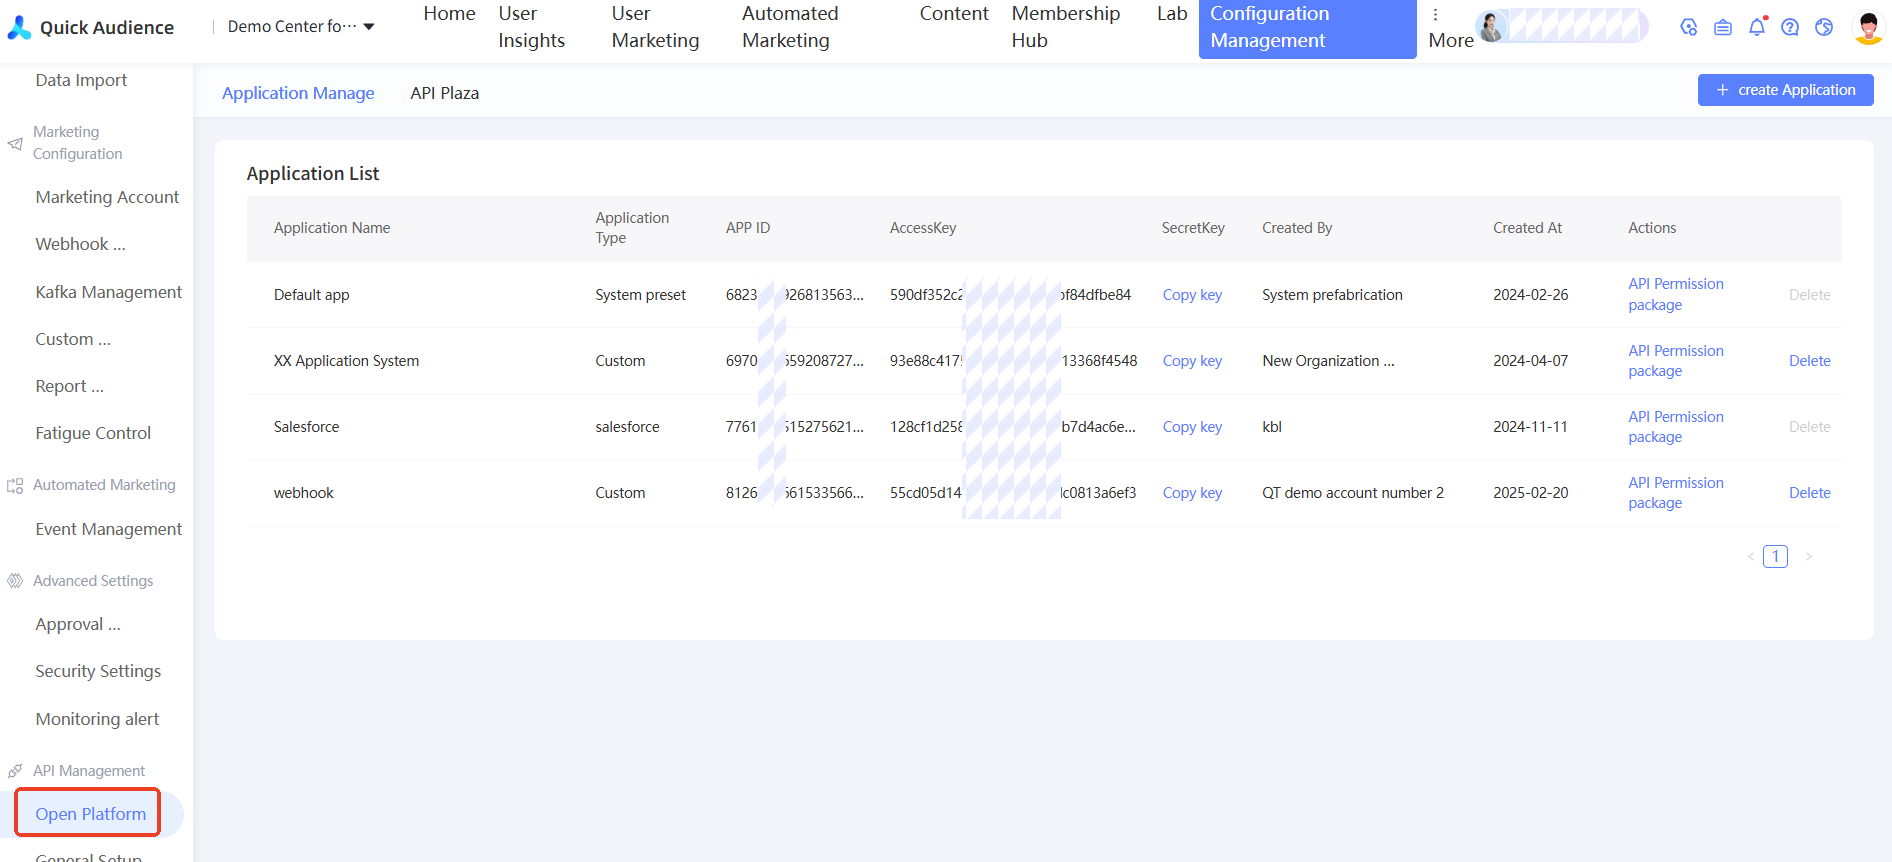
Task: Copy key for Default app
Action: click(x=1192, y=295)
